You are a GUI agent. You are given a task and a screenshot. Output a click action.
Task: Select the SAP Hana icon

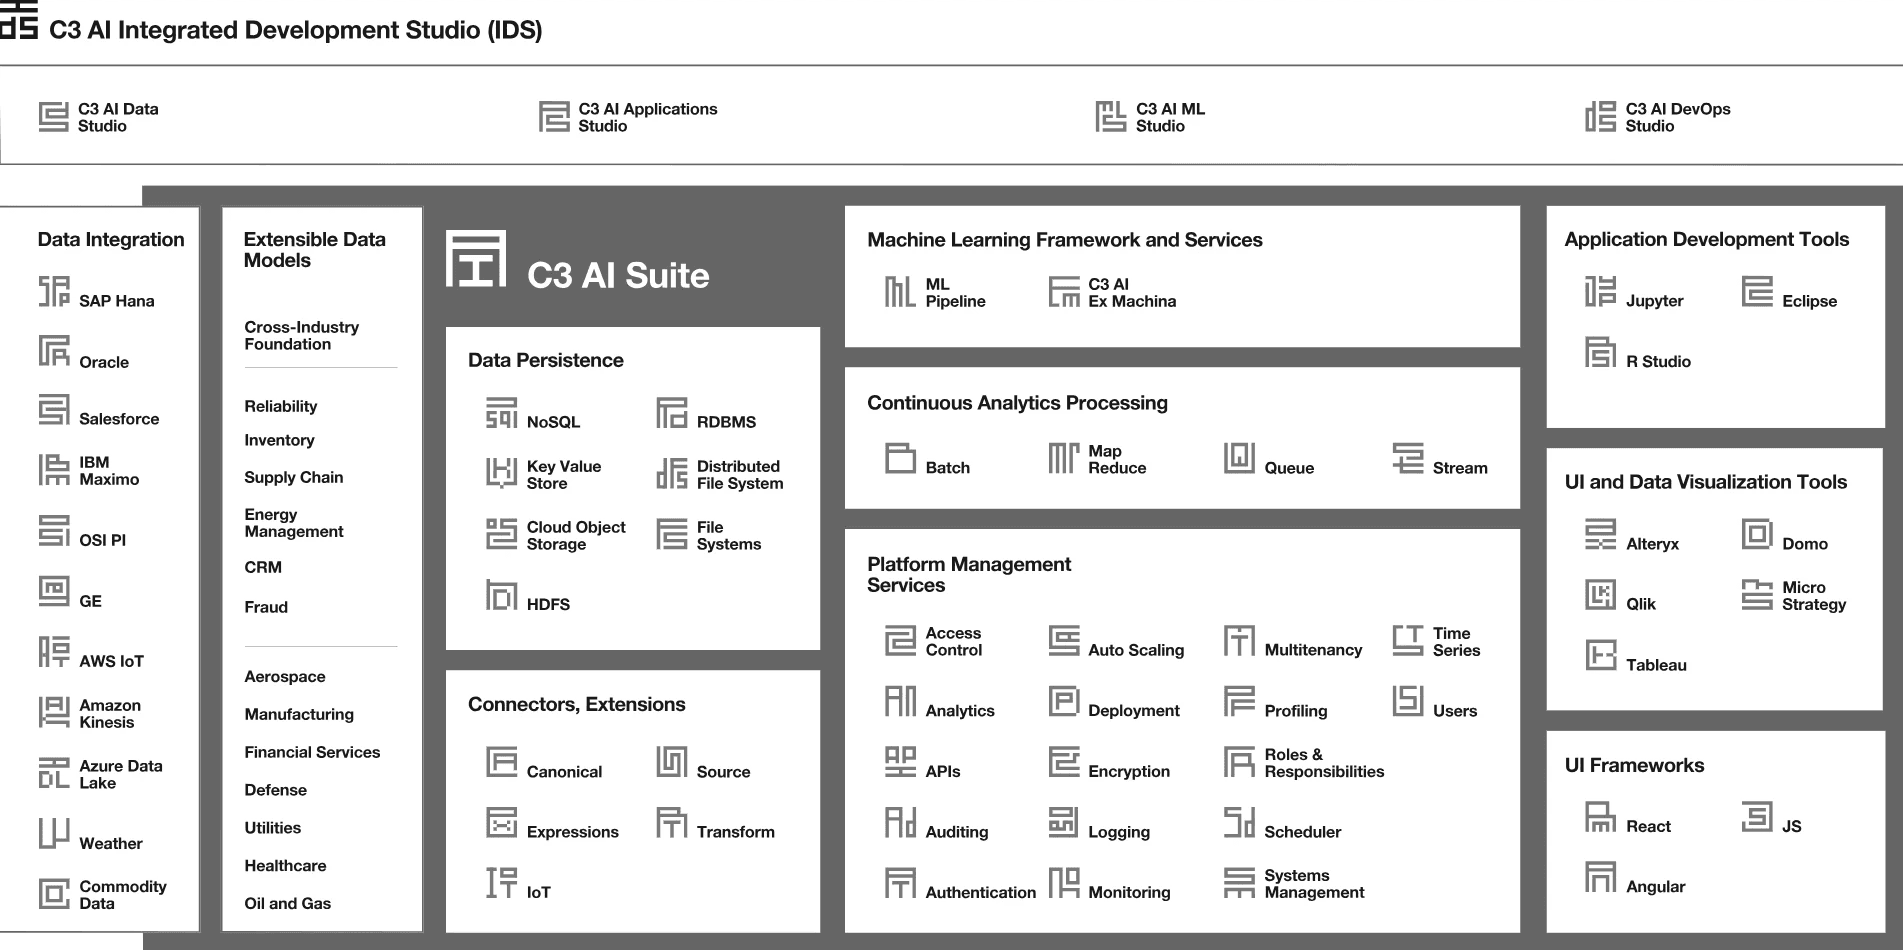tap(54, 292)
